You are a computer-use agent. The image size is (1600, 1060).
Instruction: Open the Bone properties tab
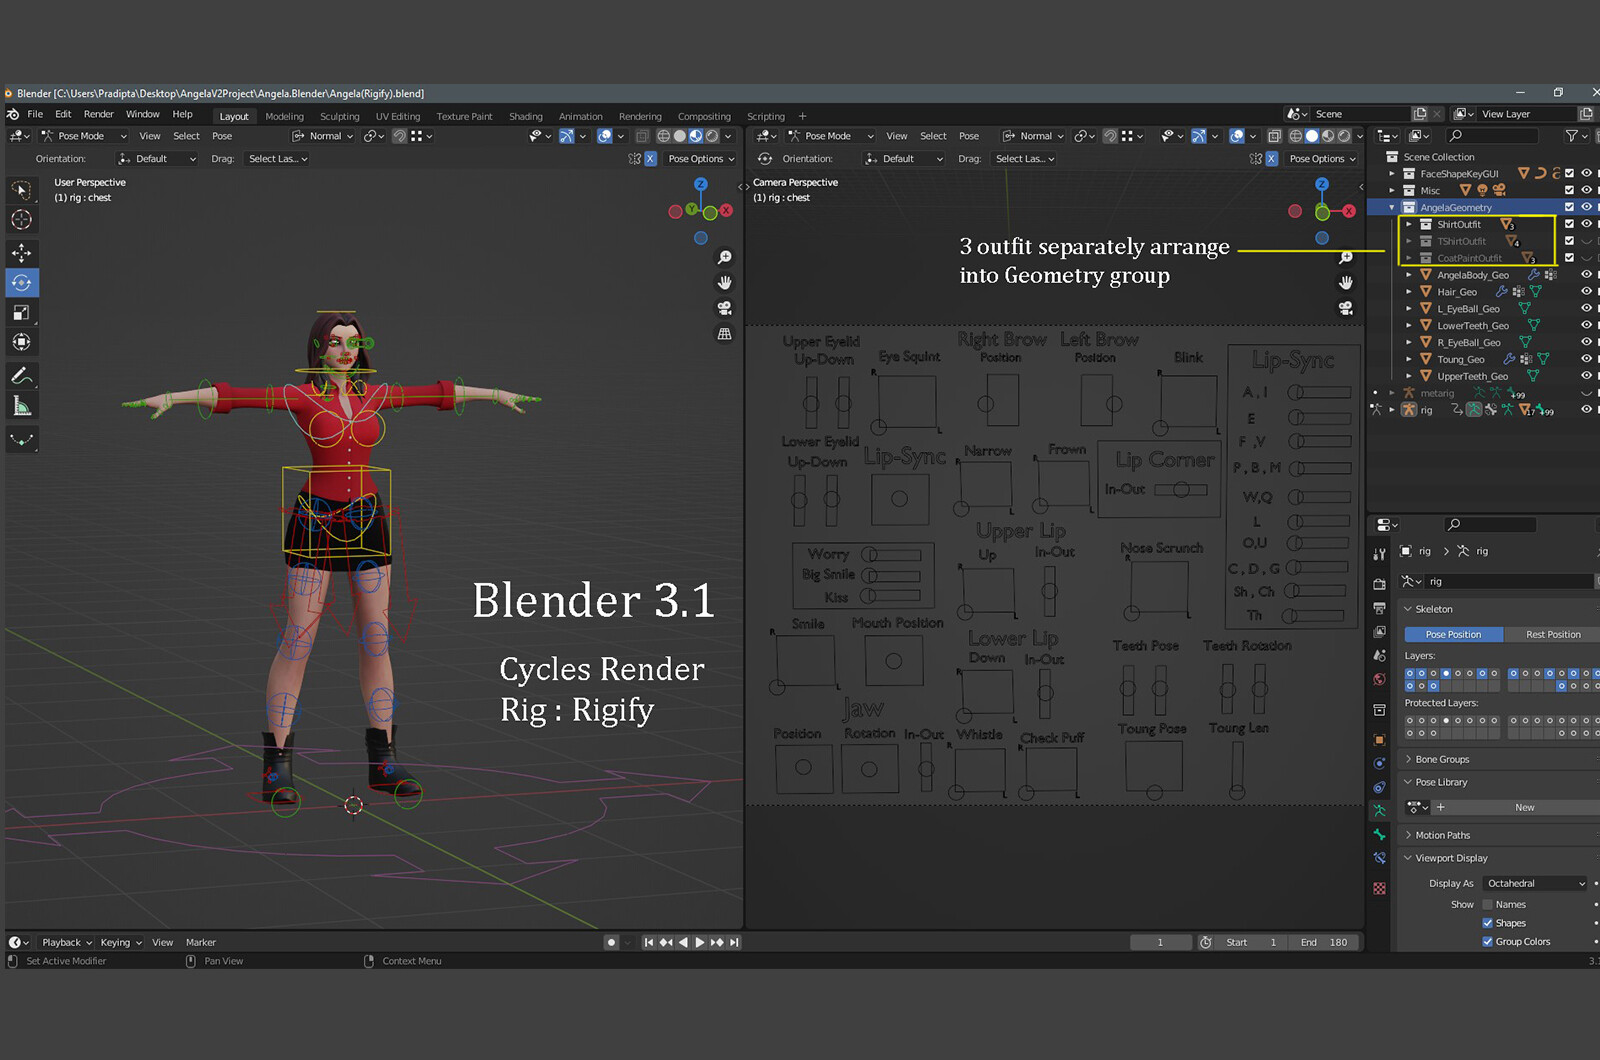coord(1380,834)
